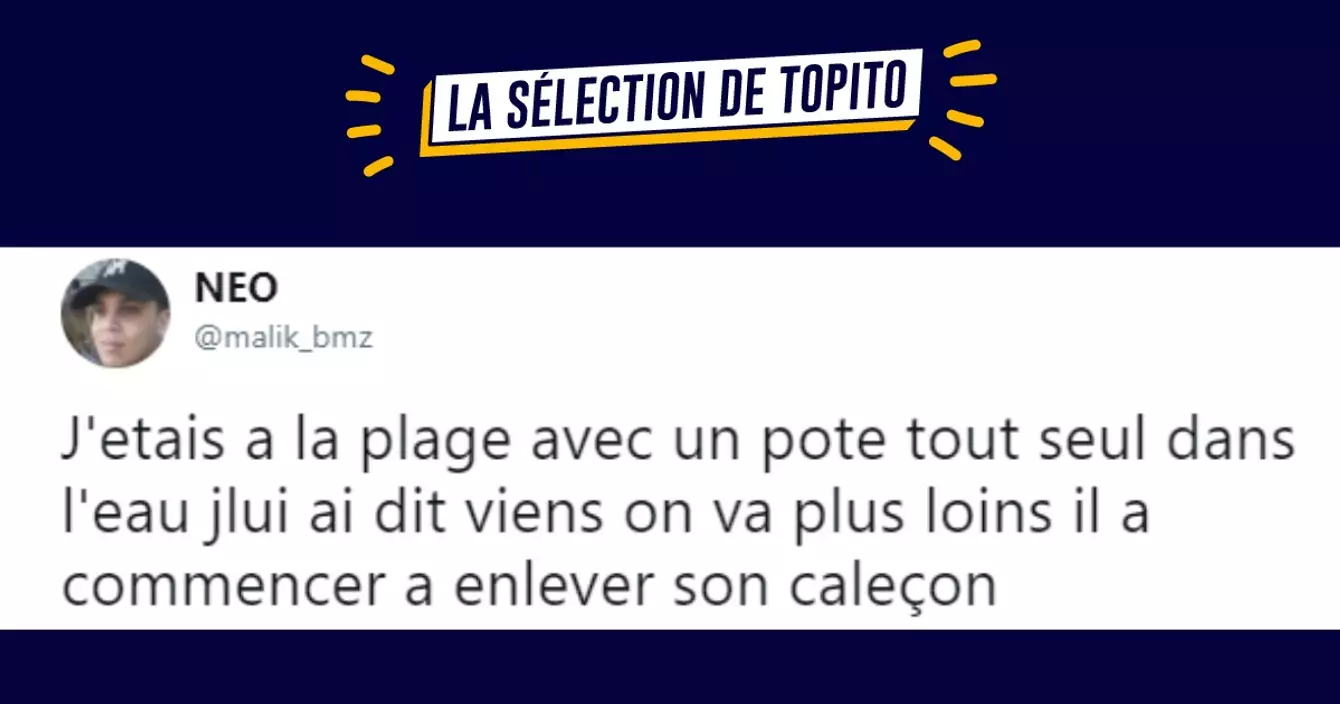Open the @malik_bmz handle
This screenshot has width=1340, height=704.
coord(284,338)
